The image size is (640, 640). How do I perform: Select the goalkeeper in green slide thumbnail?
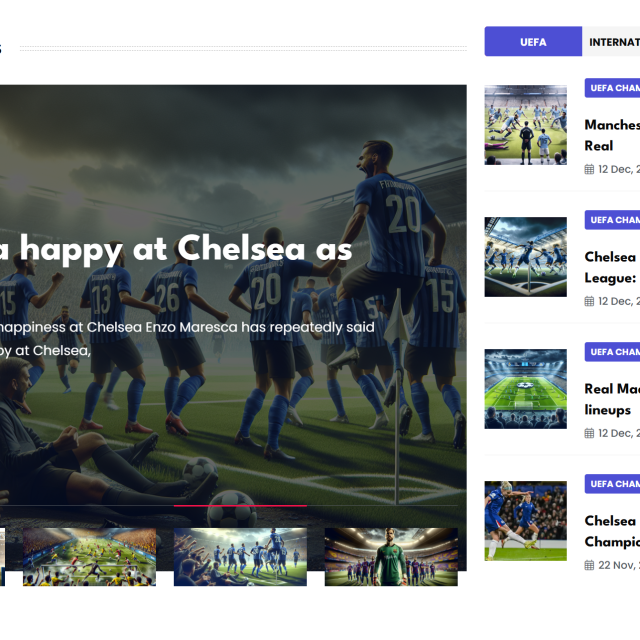[391, 556]
